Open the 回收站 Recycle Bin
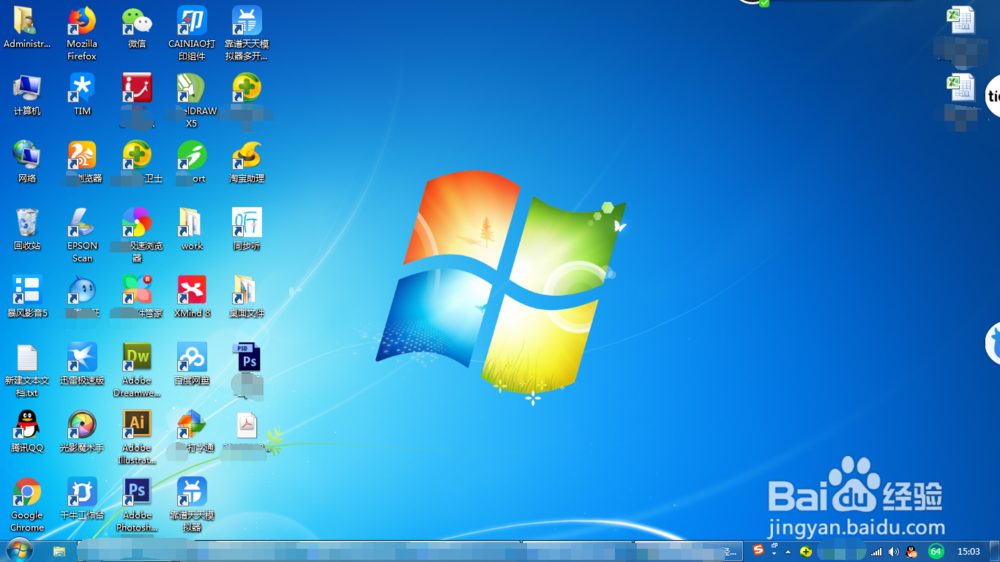This screenshot has width=1000, height=562. pos(27,229)
